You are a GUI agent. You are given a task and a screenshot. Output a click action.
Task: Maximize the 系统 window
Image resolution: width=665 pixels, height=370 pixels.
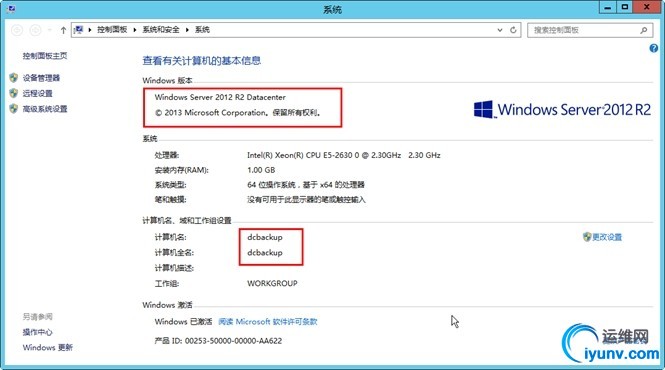click(x=625, y=7)
